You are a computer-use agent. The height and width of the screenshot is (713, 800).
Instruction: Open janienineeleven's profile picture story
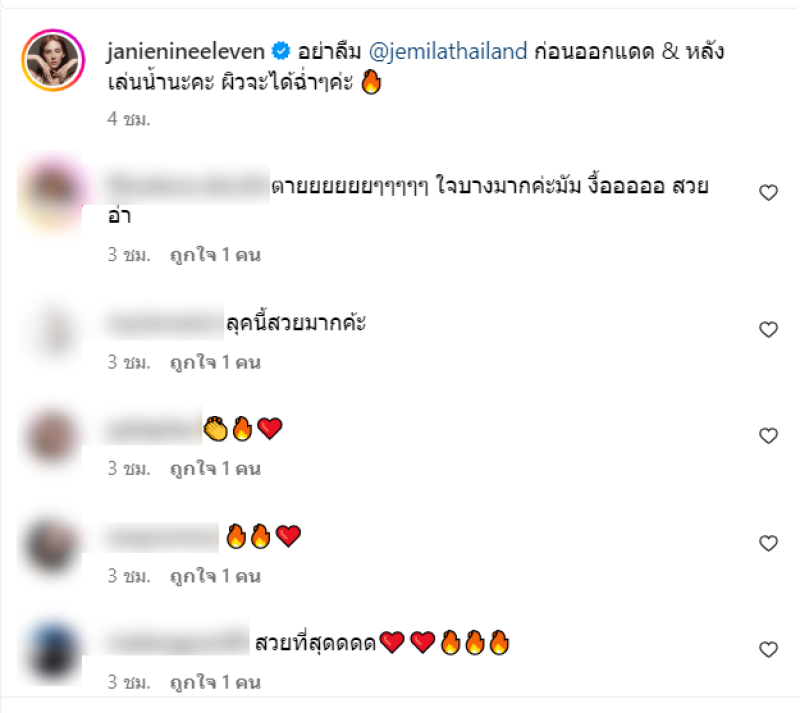[53, 60]
